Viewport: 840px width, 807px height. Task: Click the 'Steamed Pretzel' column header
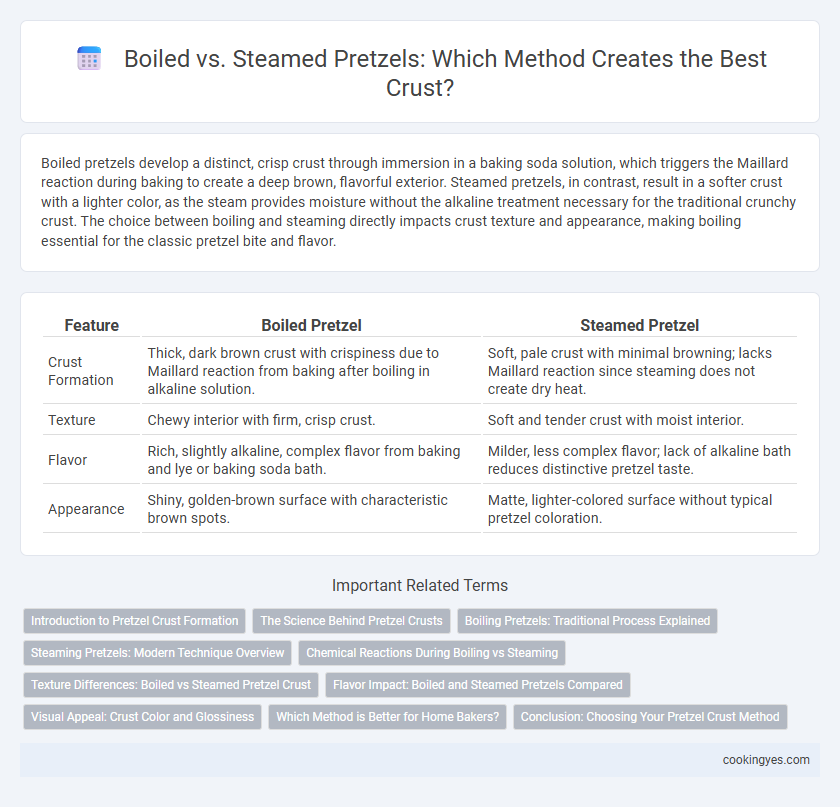(x=640, y=325)
